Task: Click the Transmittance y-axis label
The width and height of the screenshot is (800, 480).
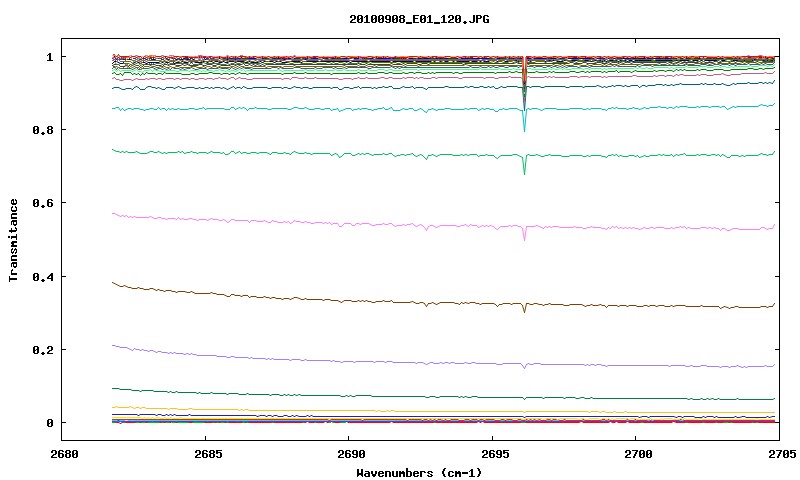Action: [14, 240]
